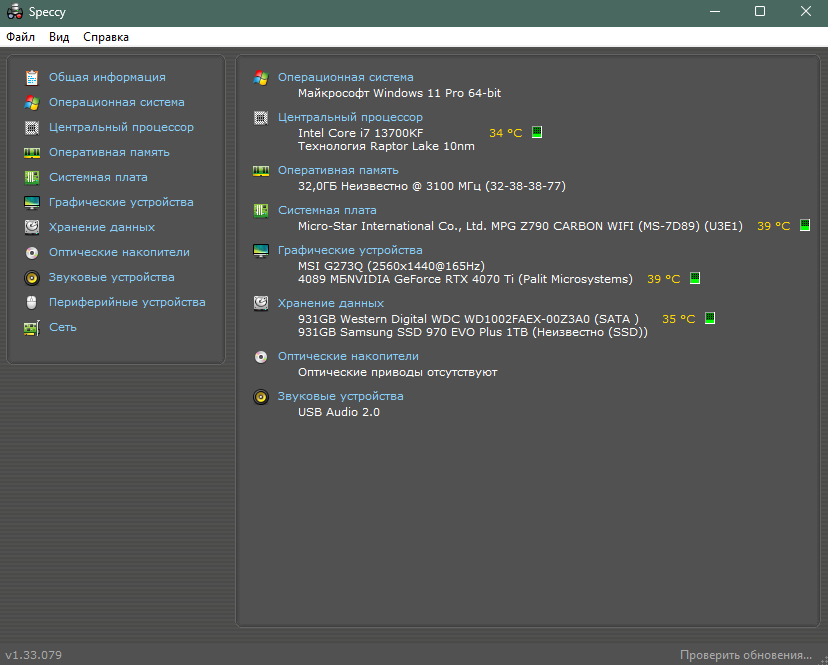828x665 pixels.
Task: Click Системная плата heading in summary
Action: click(327, 210)
